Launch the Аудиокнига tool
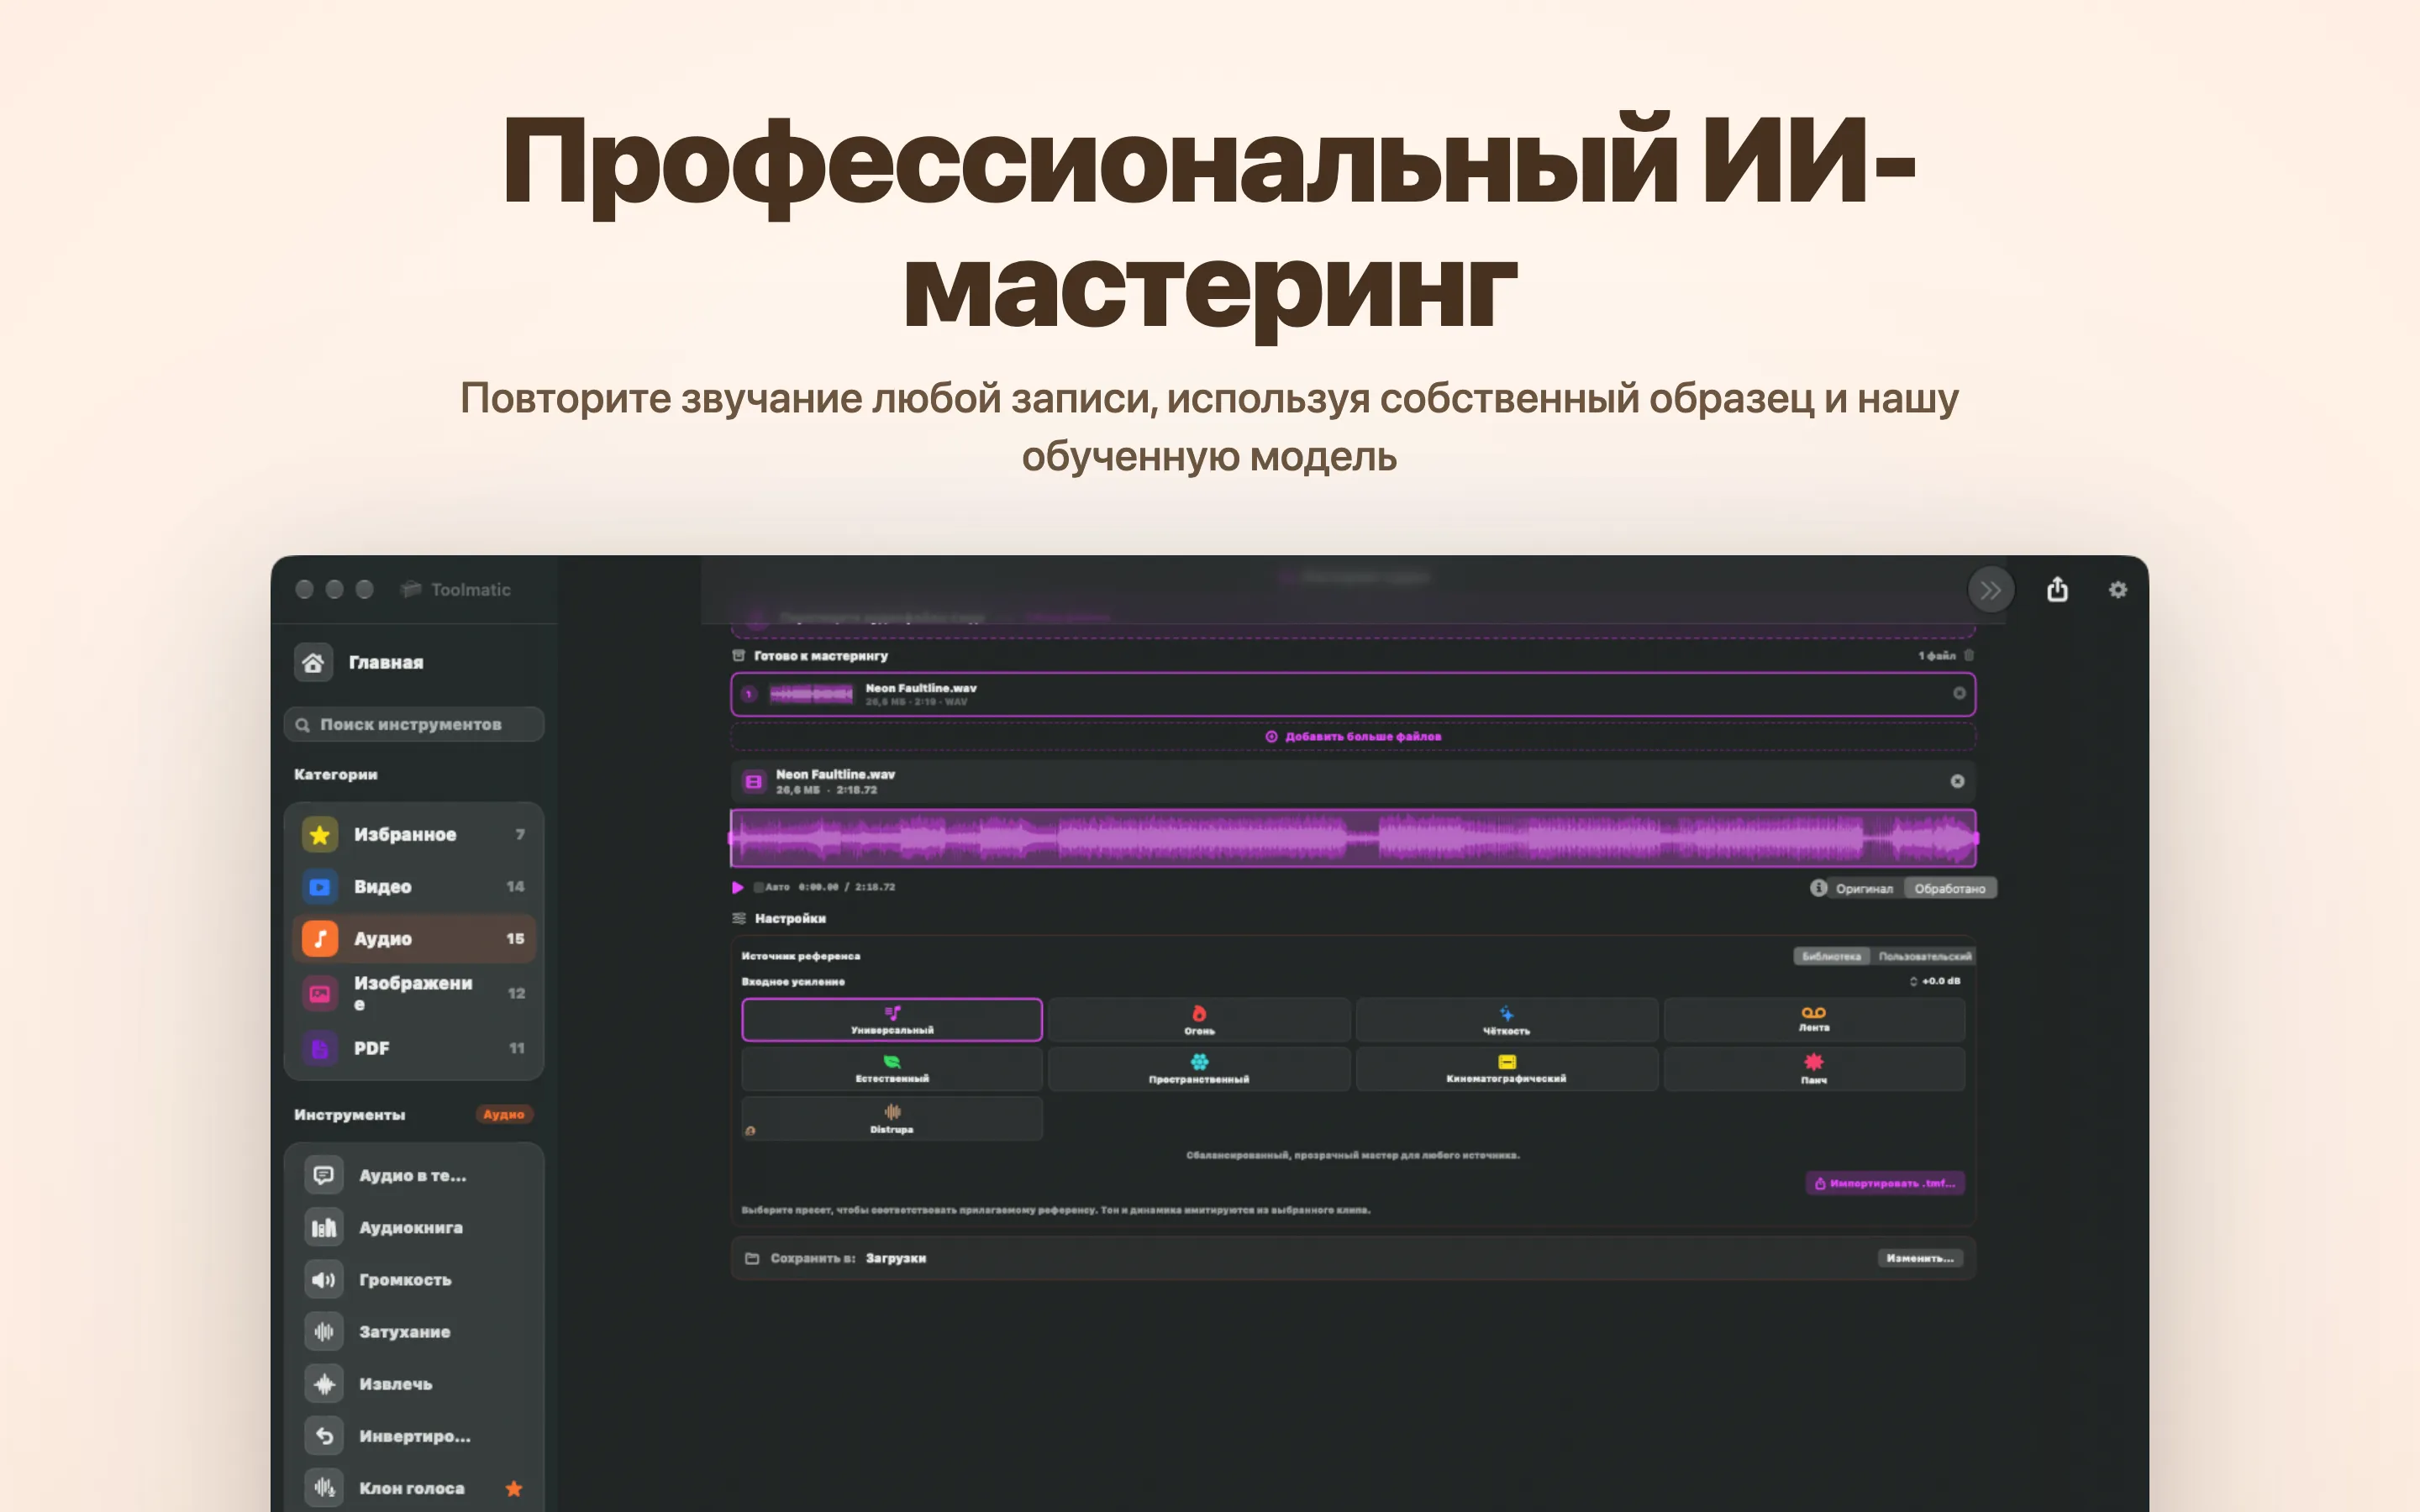The width and height of the screenshot is (2420, 1512). point(414,1227)
